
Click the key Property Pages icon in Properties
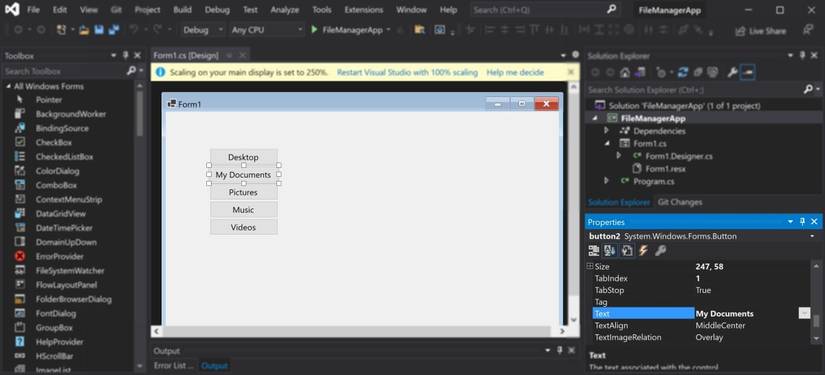click(x=661, y=251)
